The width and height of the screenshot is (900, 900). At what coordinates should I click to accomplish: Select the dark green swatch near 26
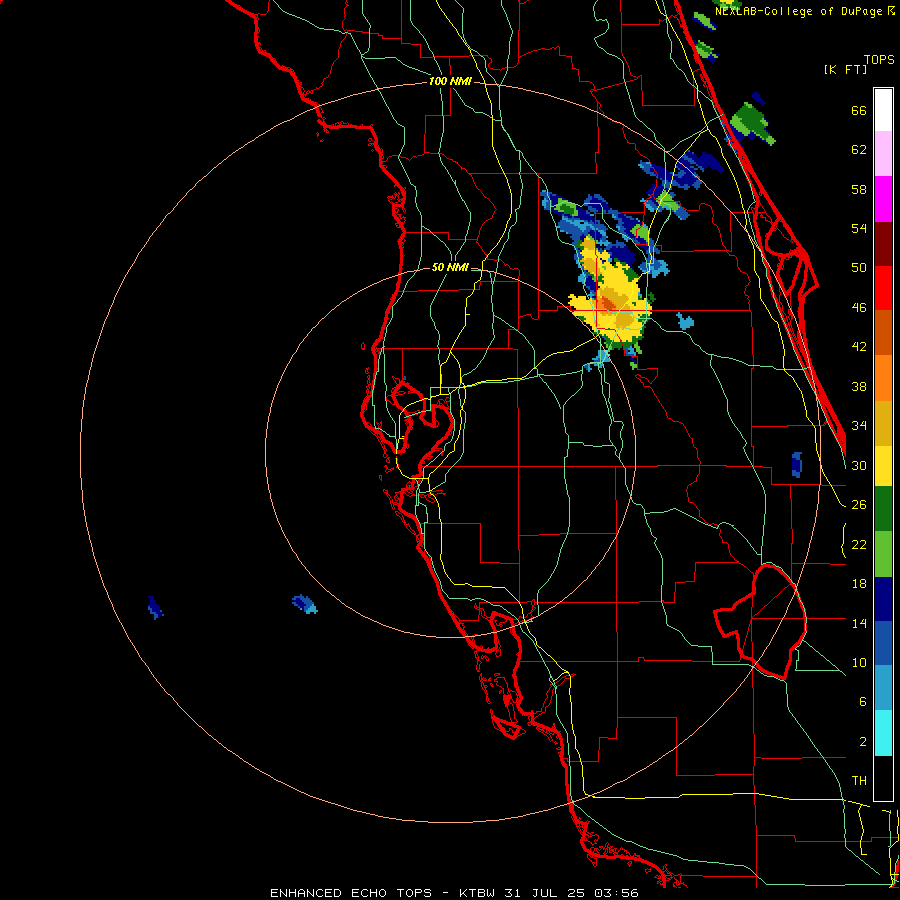click(x=883, y=509)
